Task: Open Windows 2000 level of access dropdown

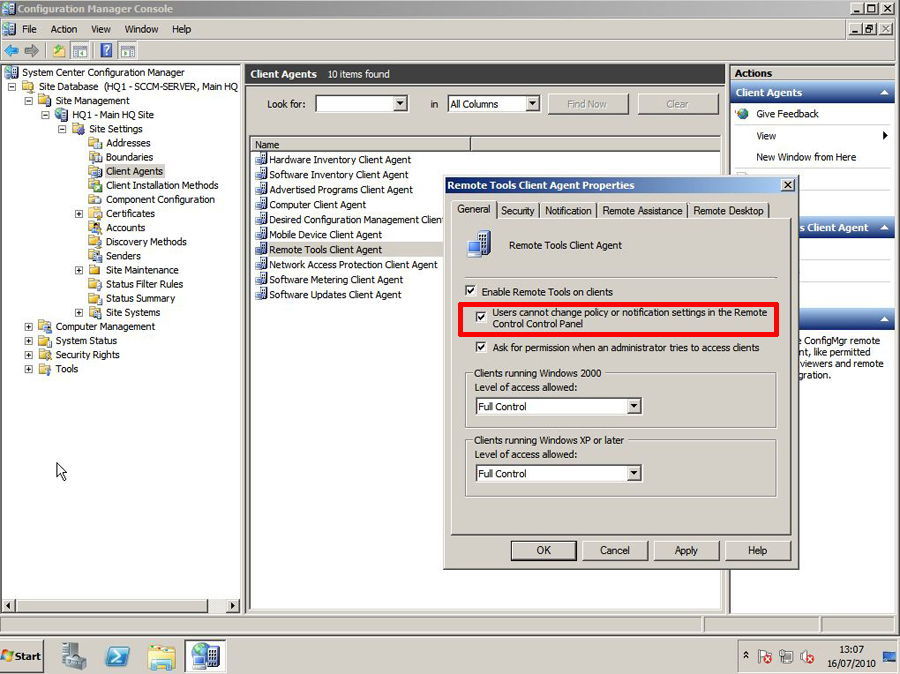Action: pos(634,406)
